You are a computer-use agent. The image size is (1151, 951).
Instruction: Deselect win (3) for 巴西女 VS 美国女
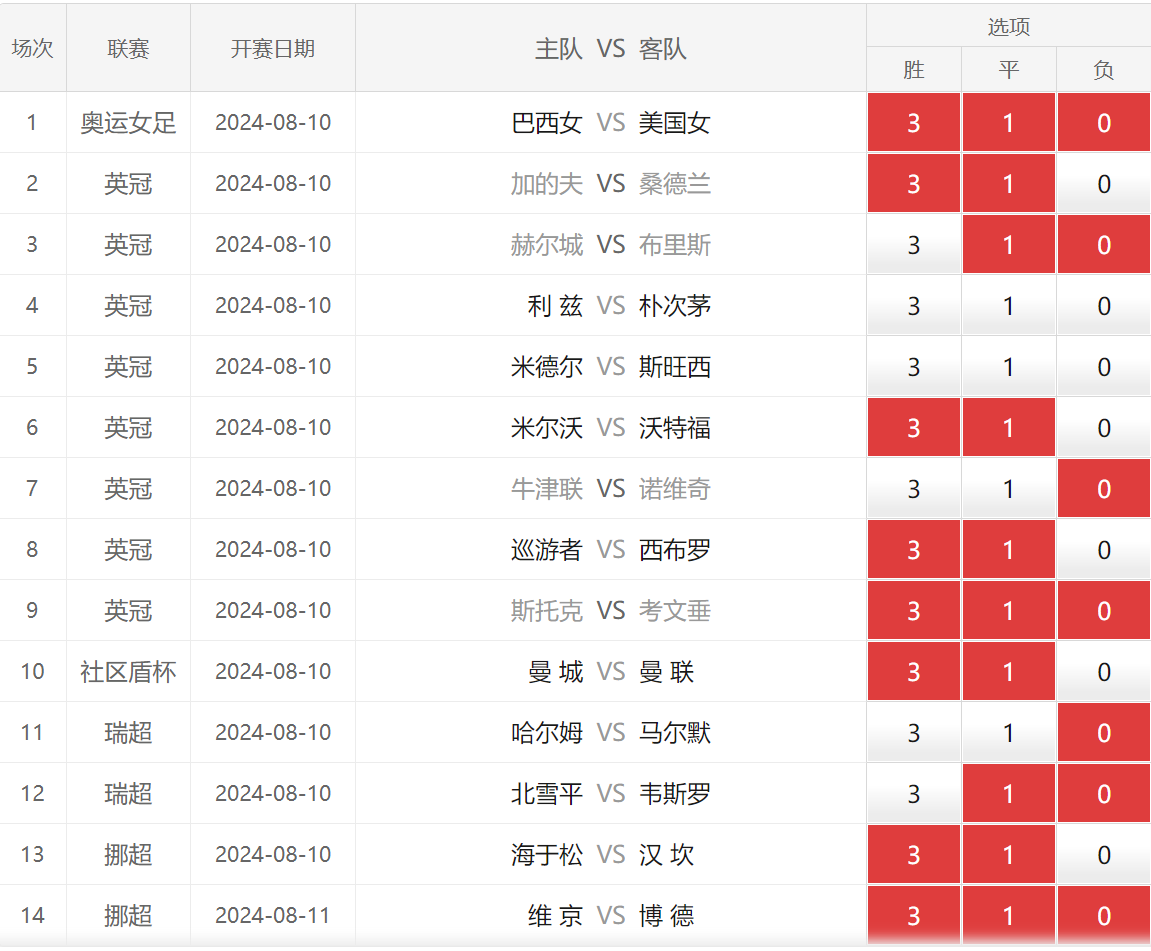point(914,122)
